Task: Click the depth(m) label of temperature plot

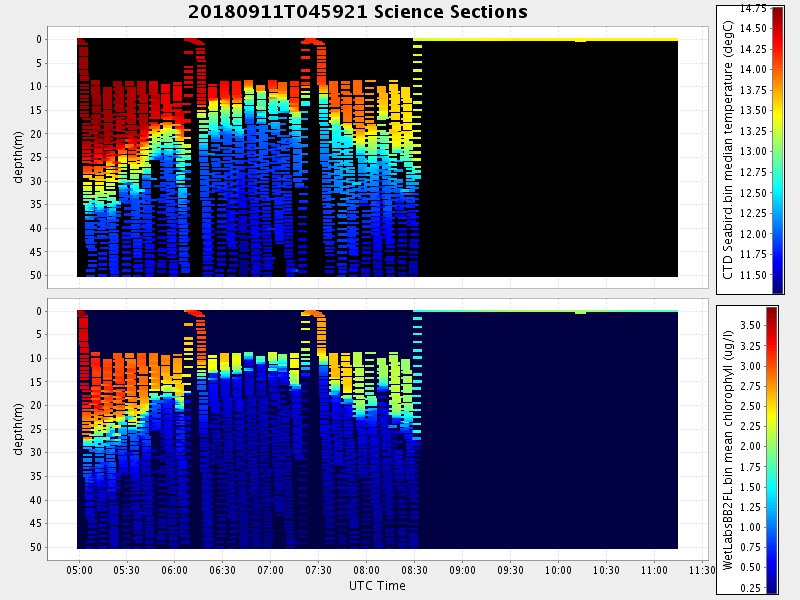Action: coord(19,156)
